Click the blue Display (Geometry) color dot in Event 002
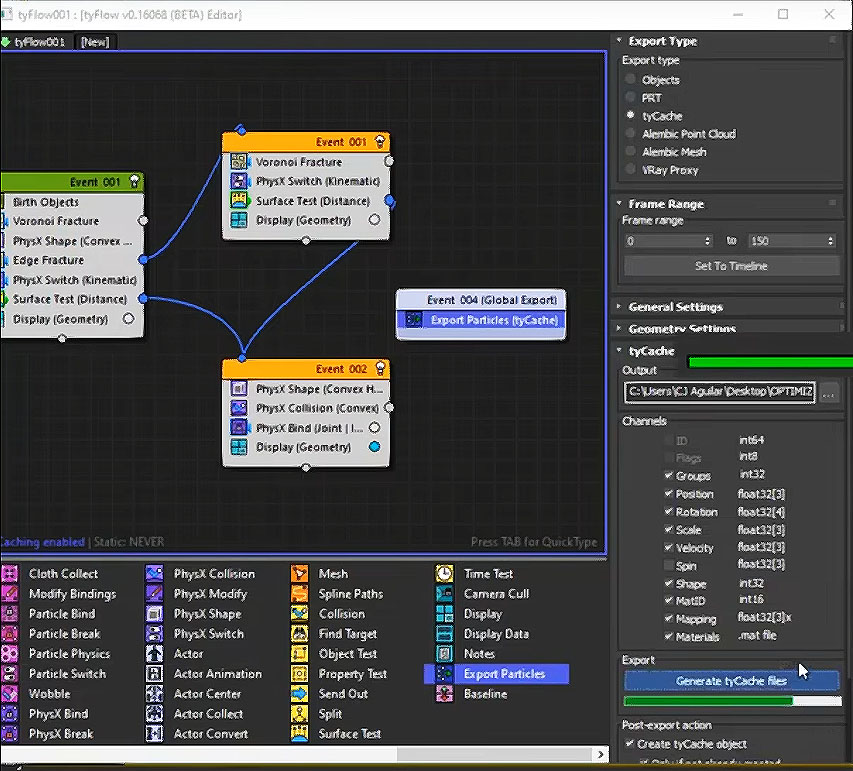The image size is (853, 771). [374, 447]
